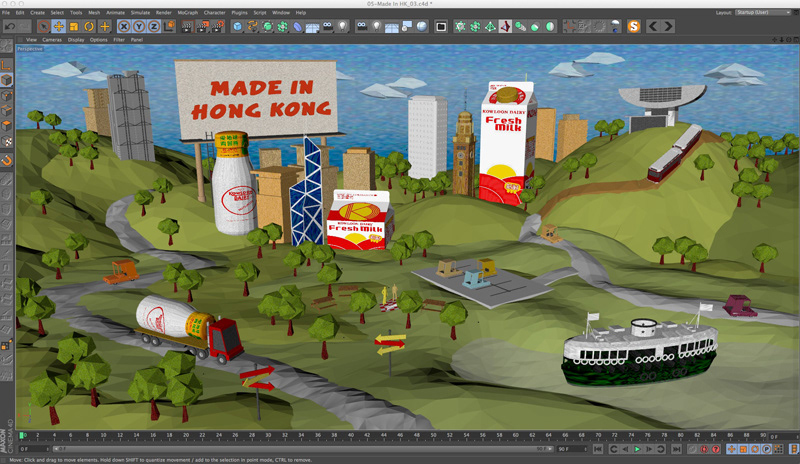Screen dimensions: 800x464
Task: Click the right arrow toolbar button
Action: [x=668, y=26]
